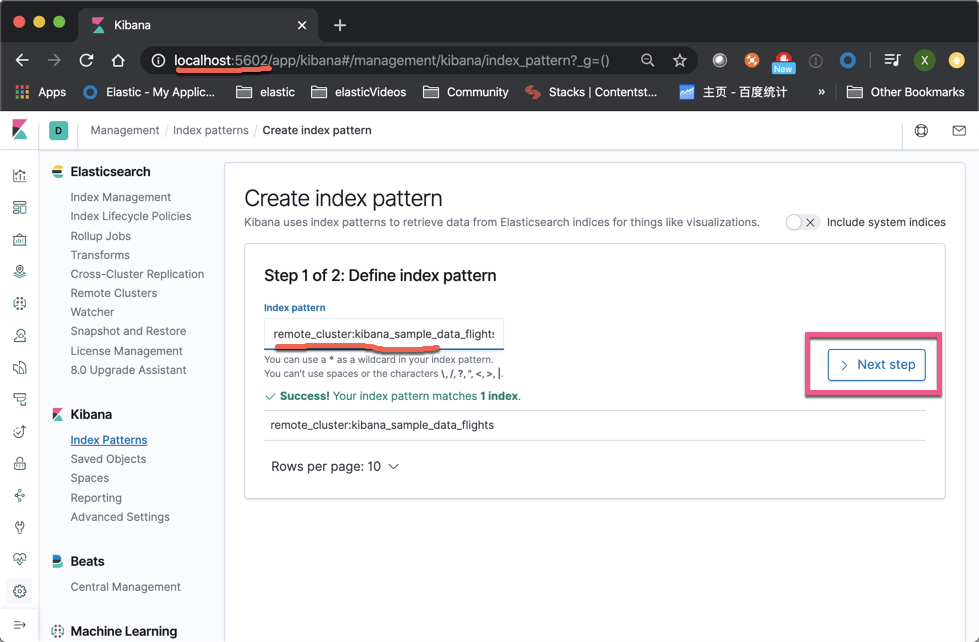Click the Uptime clock icon in the sidebar

tap(19, 430)
